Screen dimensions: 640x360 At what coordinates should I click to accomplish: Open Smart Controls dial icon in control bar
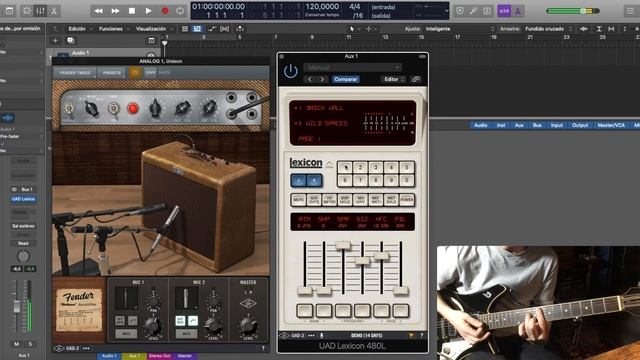[x=27, y=11]
